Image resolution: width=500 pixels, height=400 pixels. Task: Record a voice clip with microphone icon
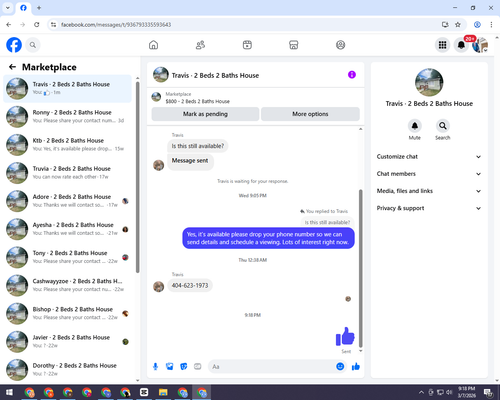tap(155, 367)
